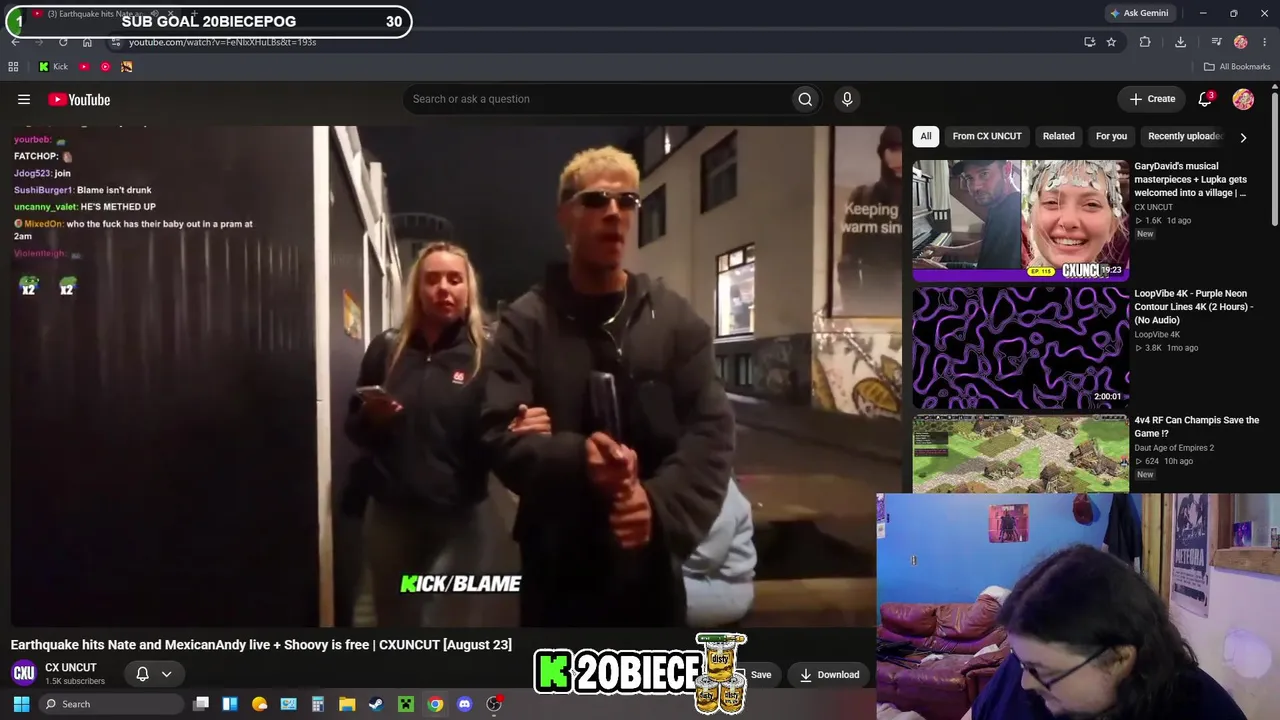Open Chrome downloads icon
The height and width of the screenshot is (720, 1280).
(1180, 42)
